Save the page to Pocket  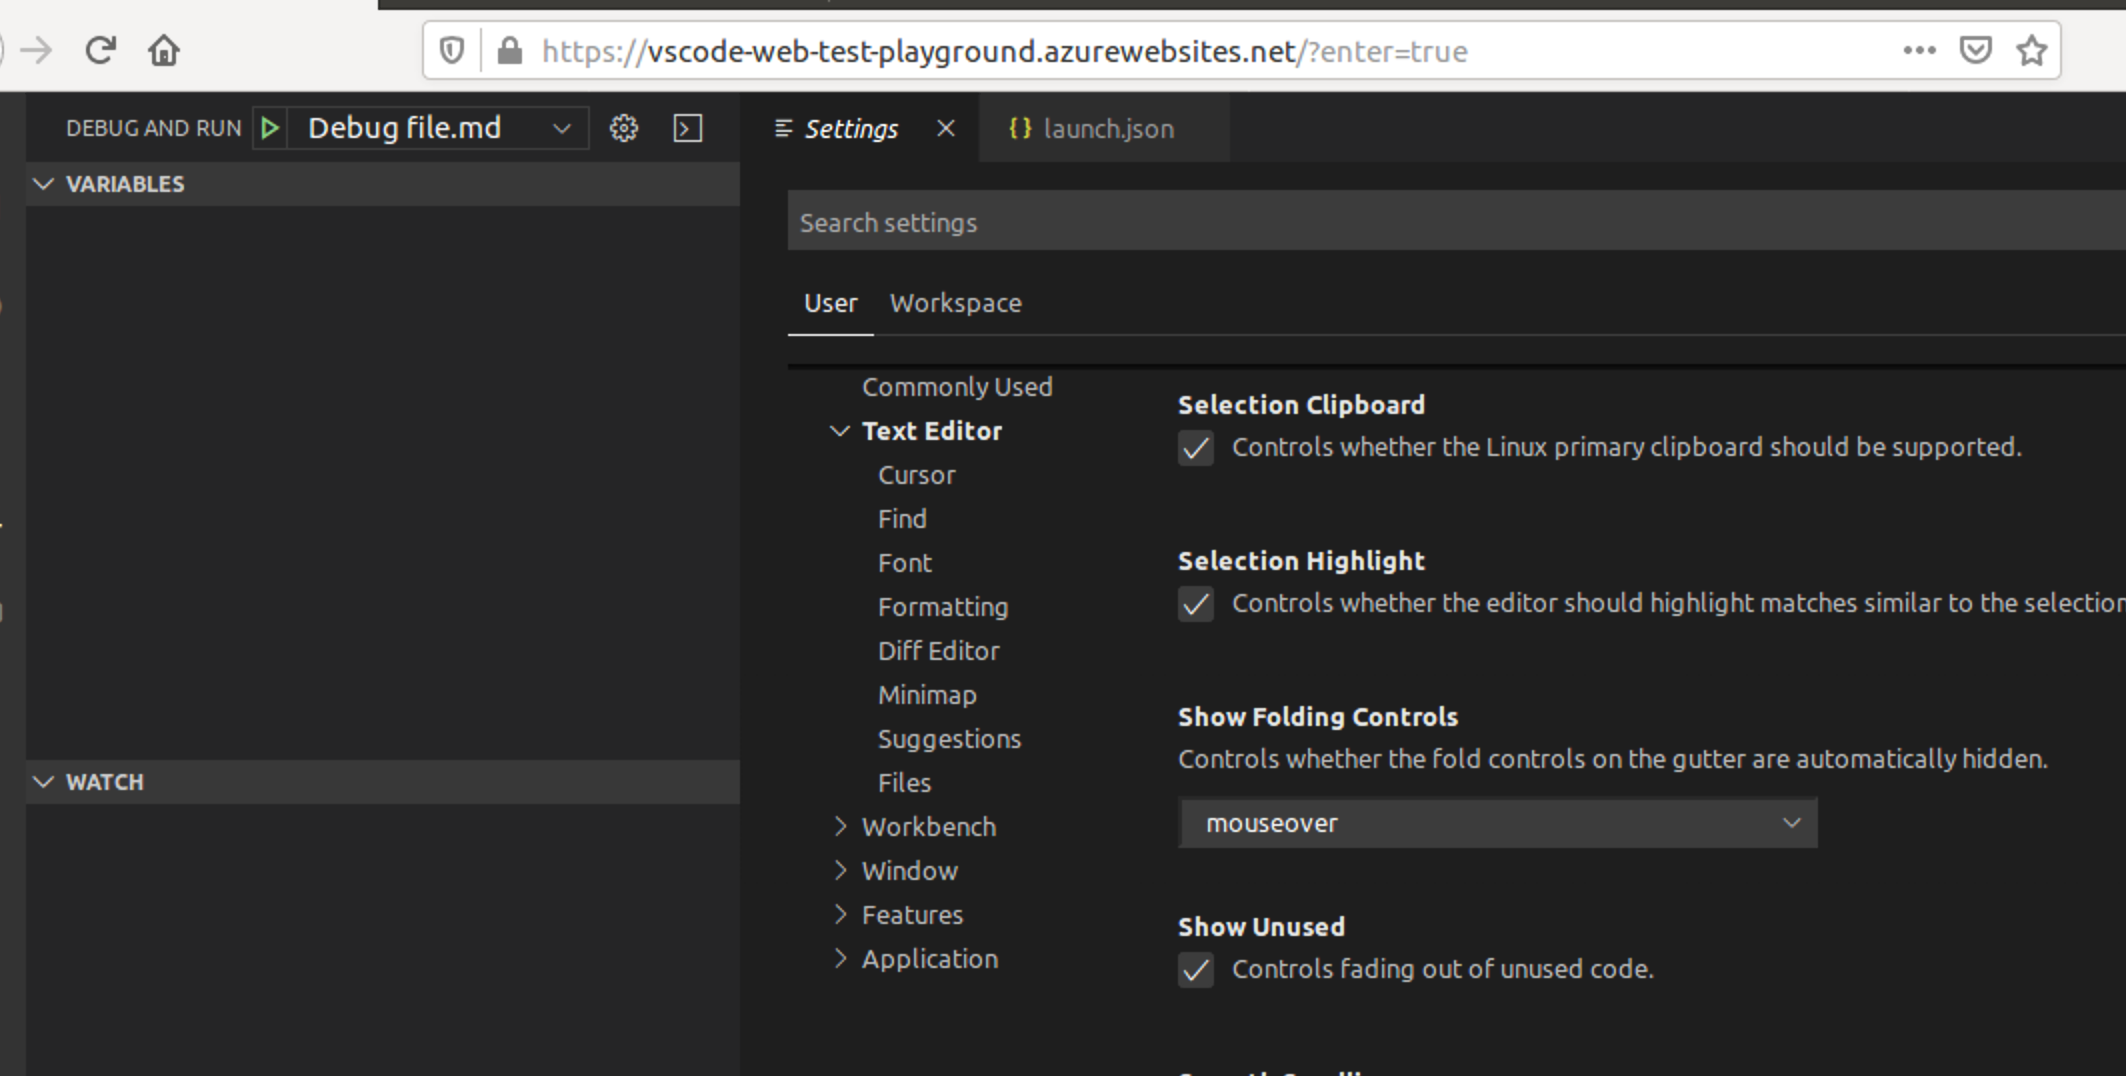[x=1977, y=49]
